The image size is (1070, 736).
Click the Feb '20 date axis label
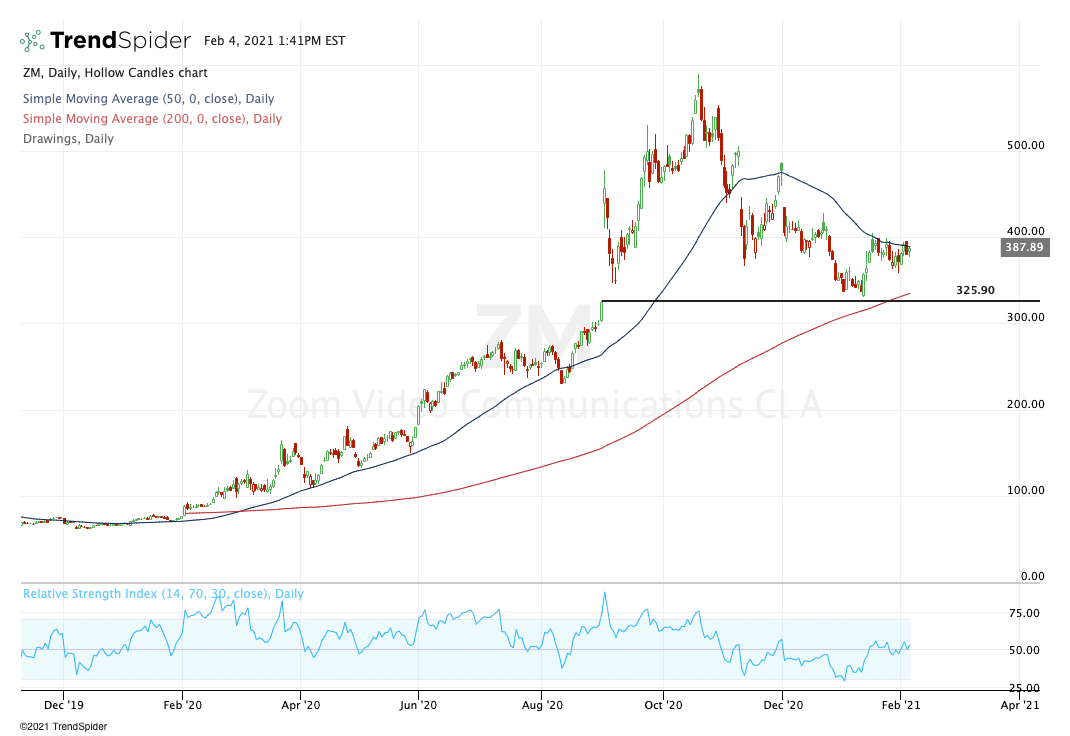tap(183, 705)
